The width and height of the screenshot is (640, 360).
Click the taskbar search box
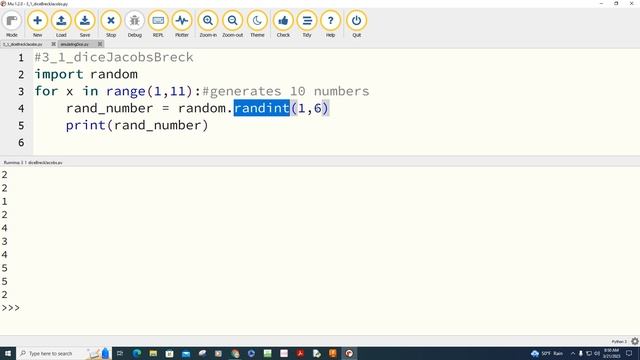coord(64,353)
